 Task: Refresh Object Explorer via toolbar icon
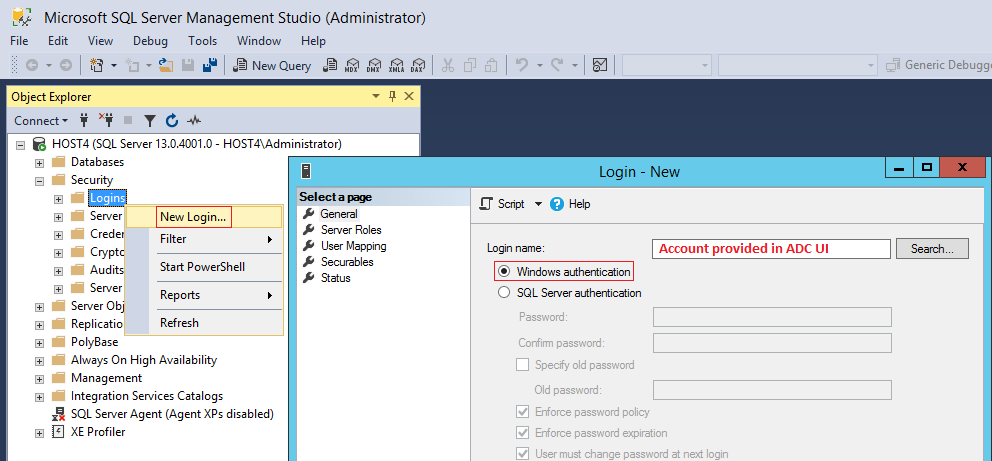pyautogui.click(x=171, y=120)
